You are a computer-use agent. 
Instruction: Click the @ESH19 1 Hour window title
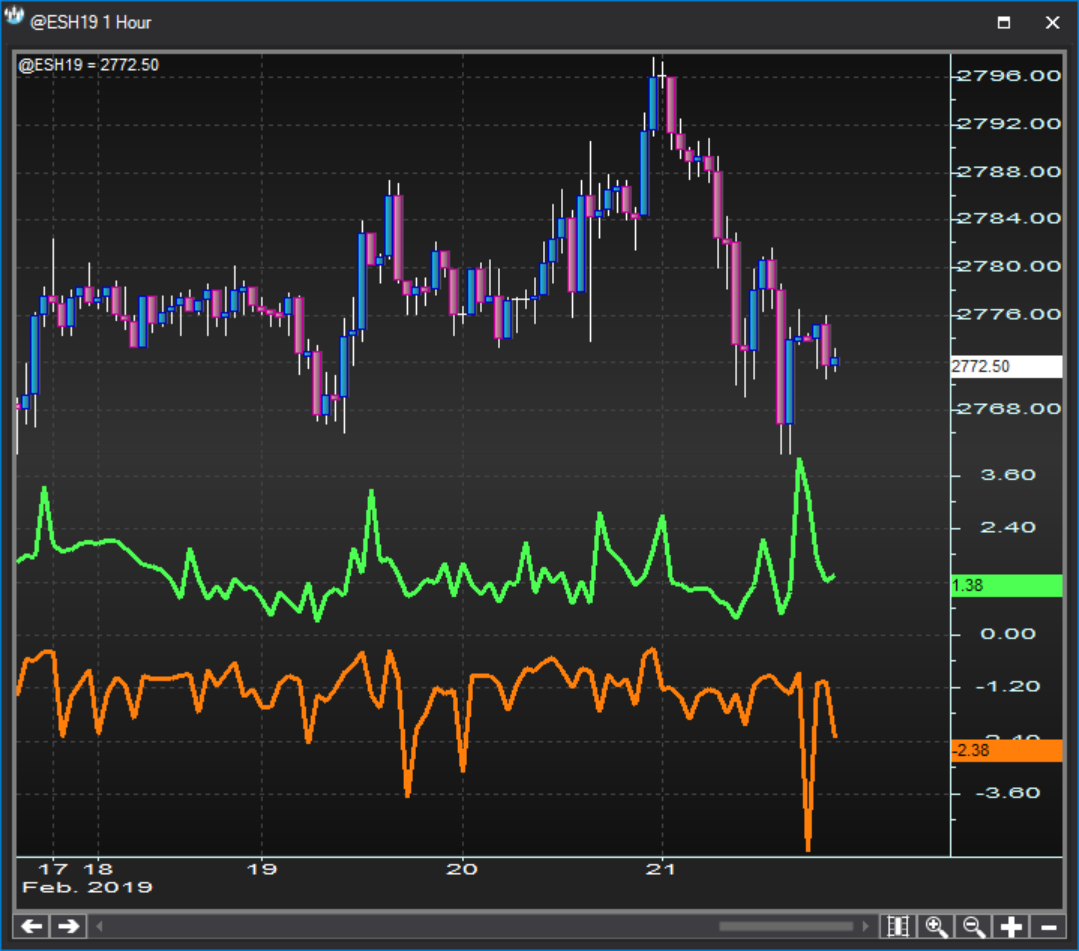(x=91, y=23)
